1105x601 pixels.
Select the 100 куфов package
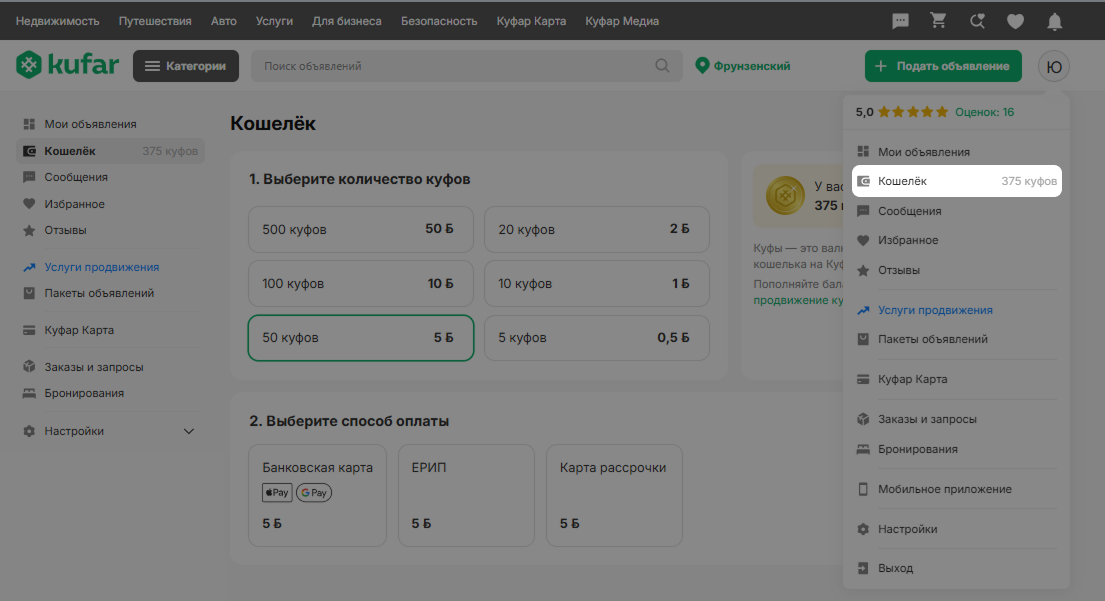[361, 283]
